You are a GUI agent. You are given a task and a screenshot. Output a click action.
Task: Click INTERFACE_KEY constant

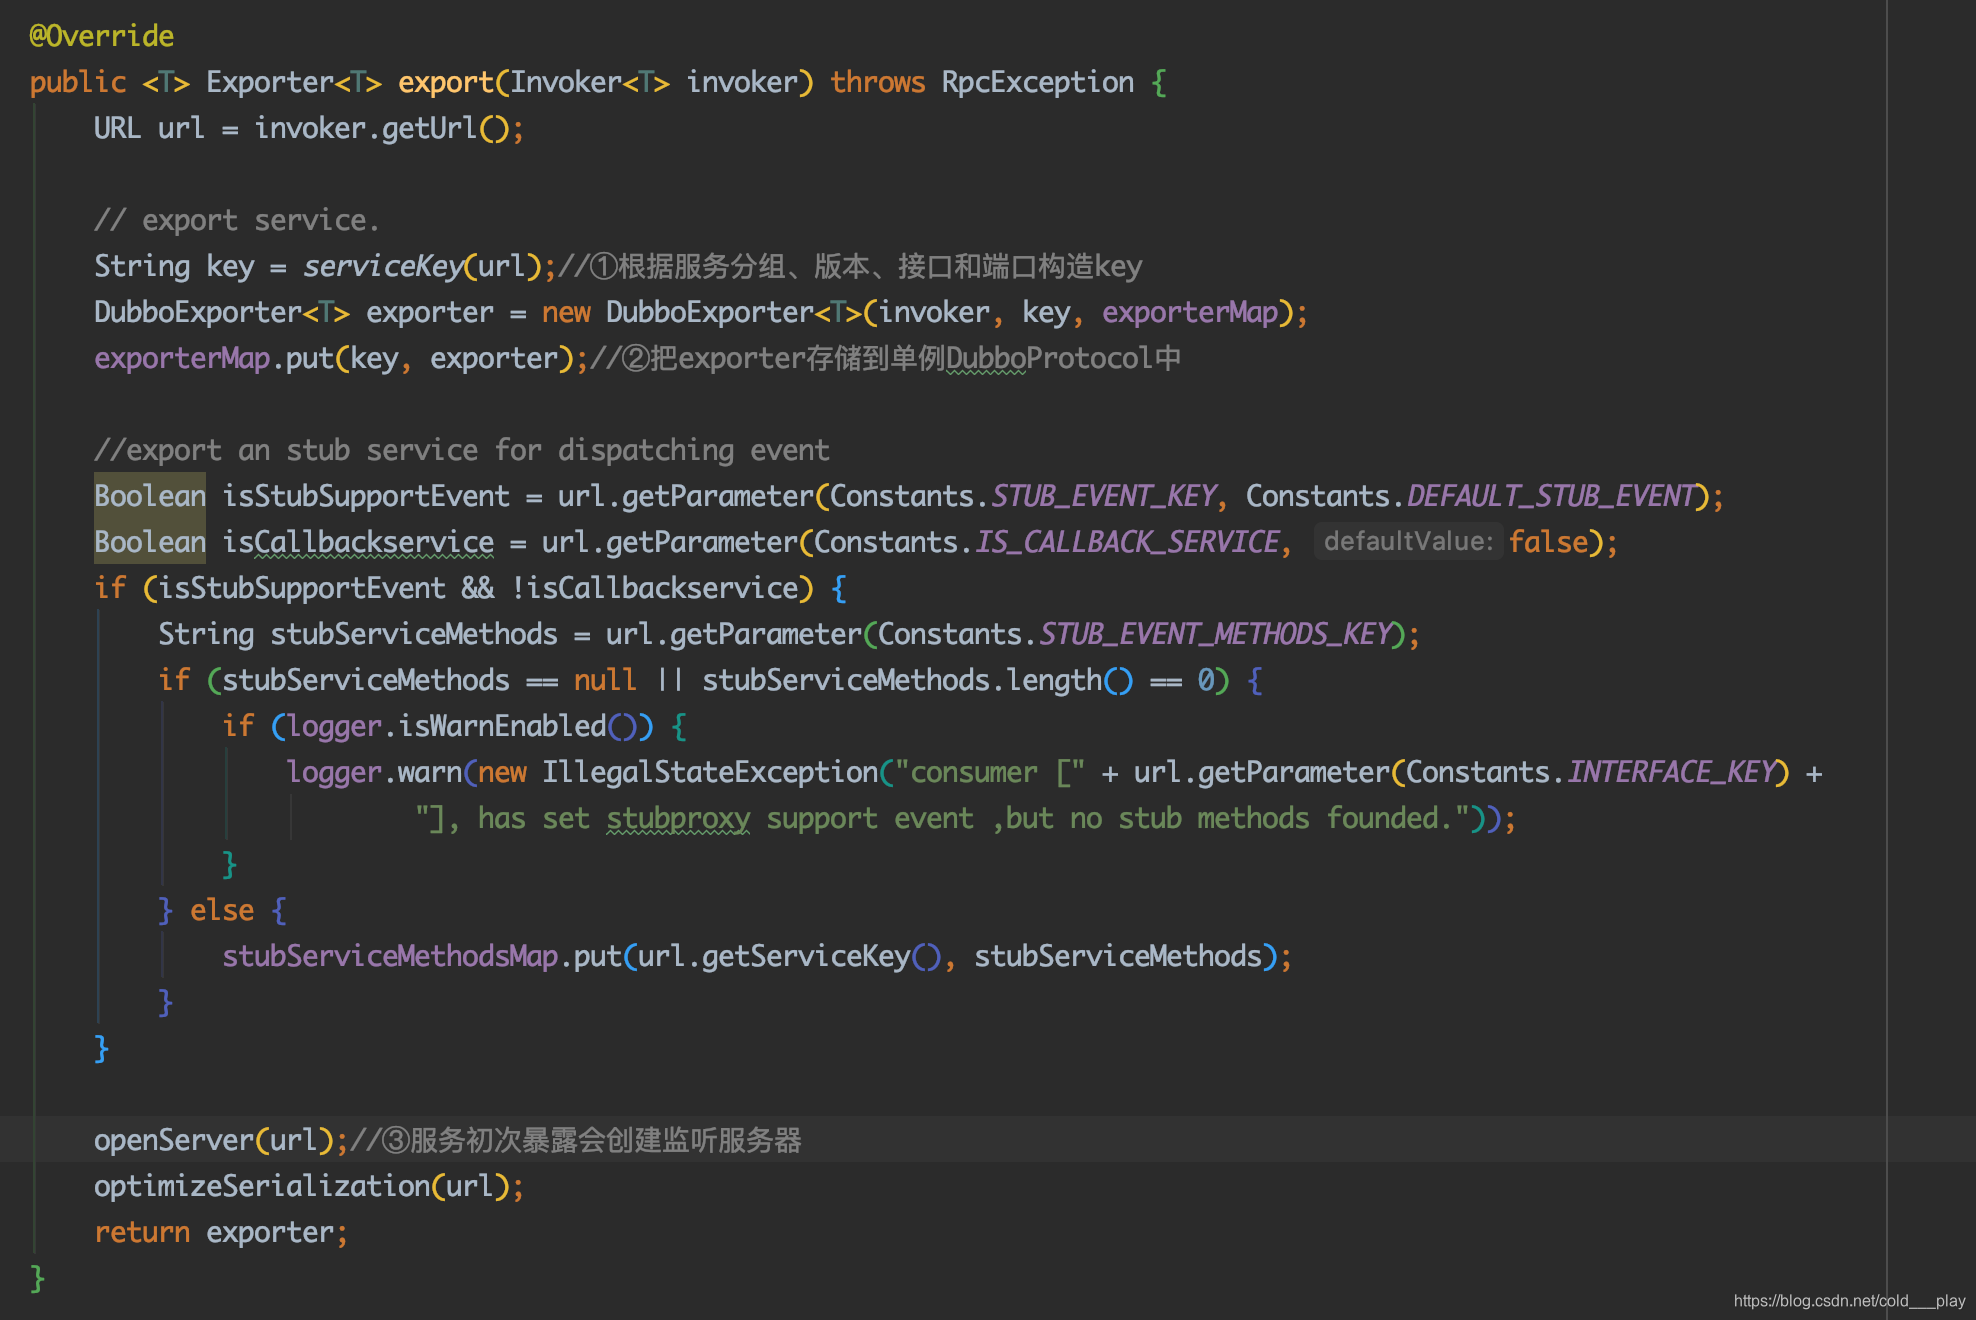1671,772
